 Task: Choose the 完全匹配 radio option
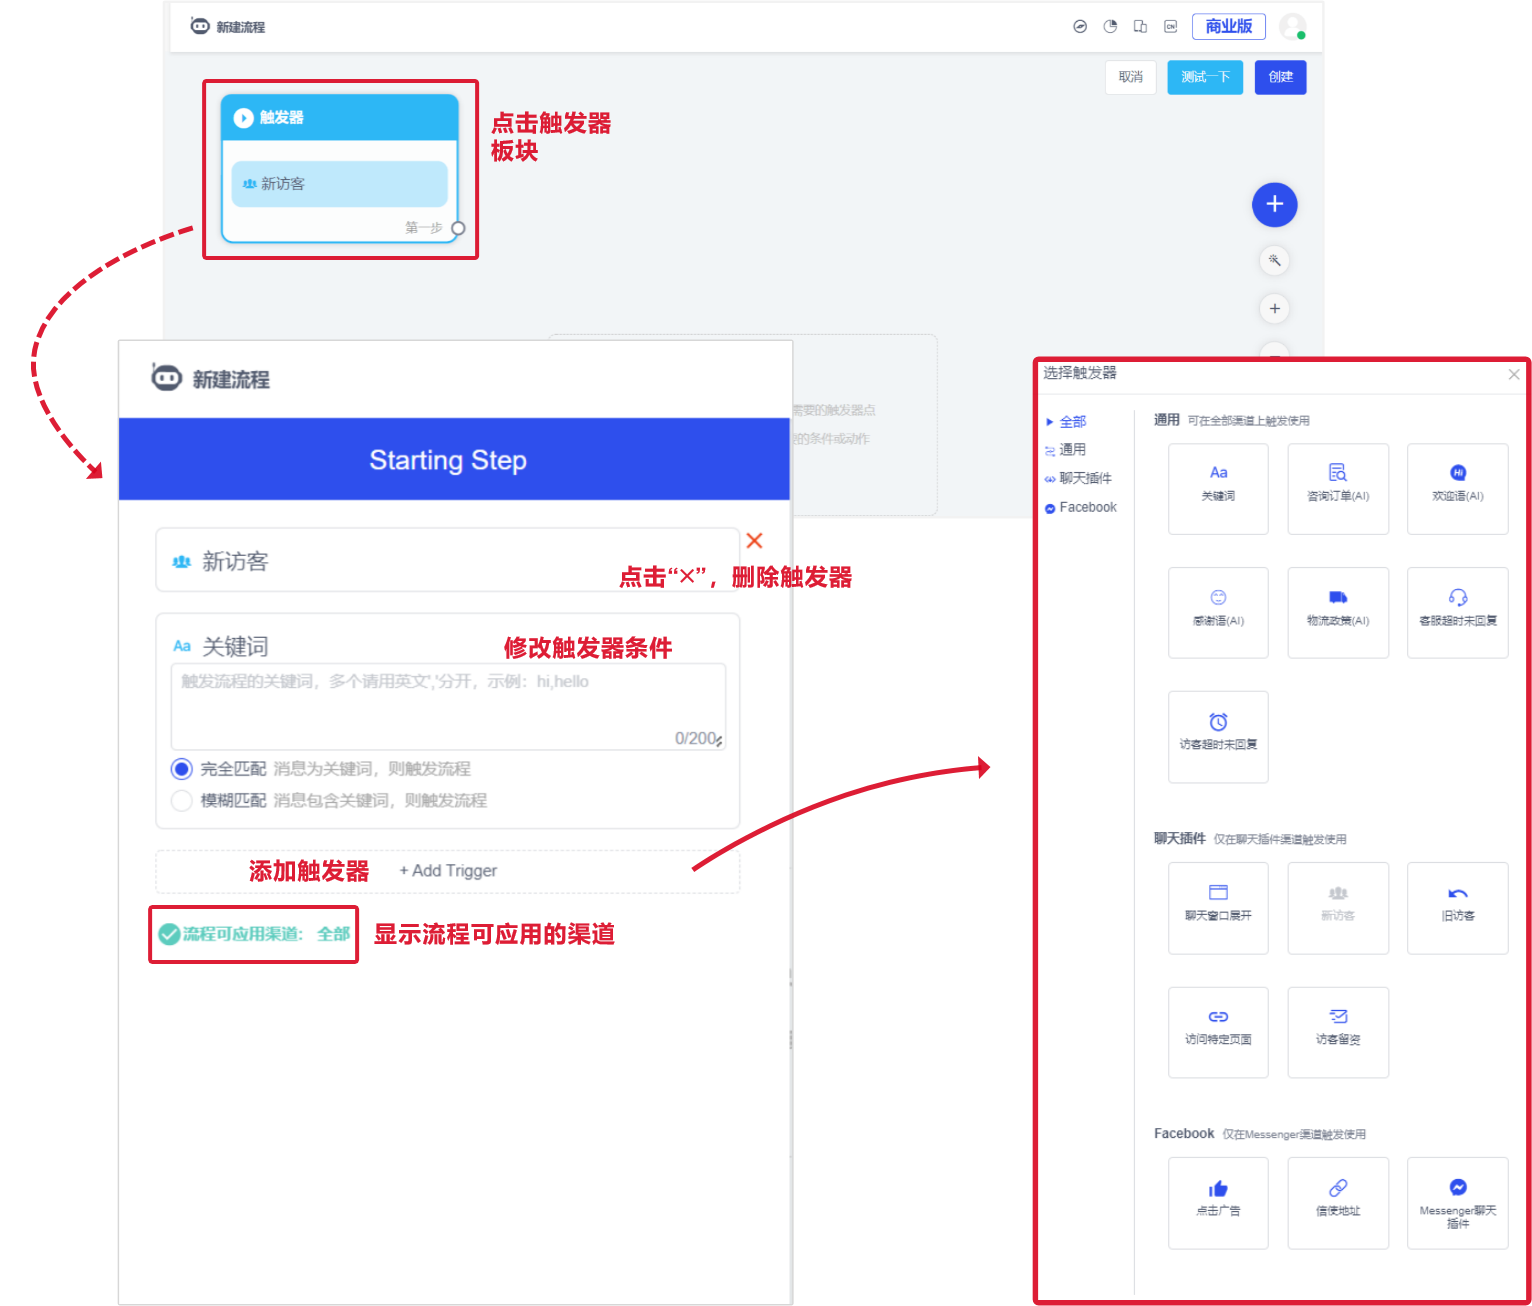point(181,769)
